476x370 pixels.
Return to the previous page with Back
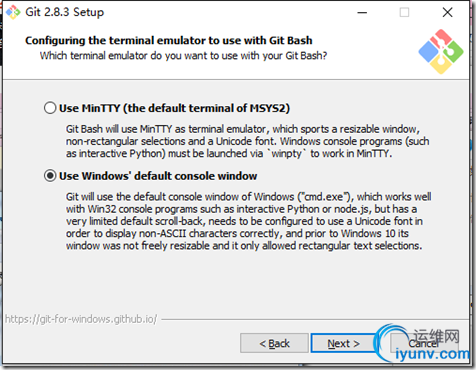274,343
